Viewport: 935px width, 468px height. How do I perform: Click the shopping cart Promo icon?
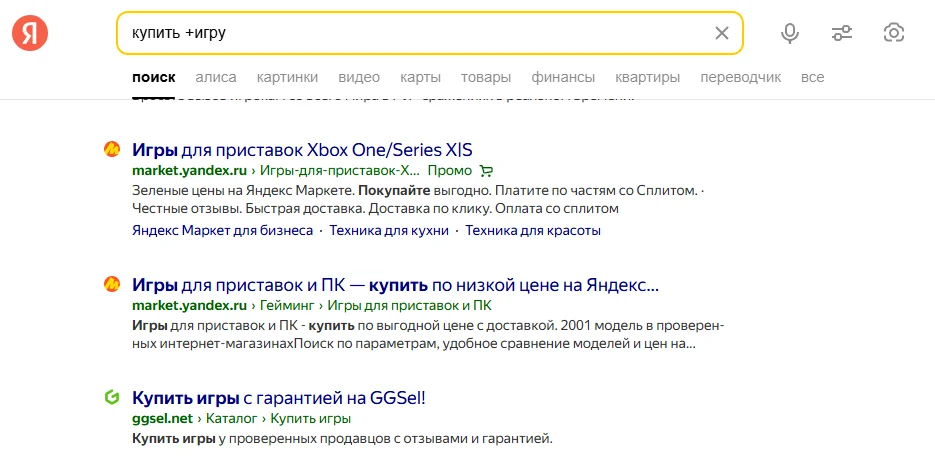coord(487,170)
